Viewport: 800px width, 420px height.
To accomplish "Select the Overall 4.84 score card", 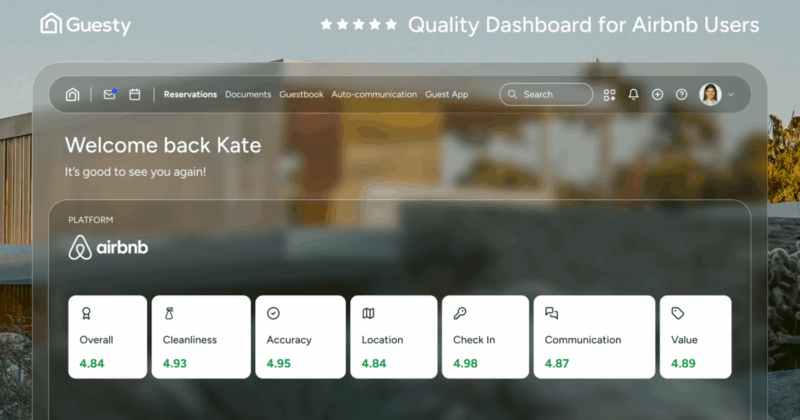I will 108,337.
